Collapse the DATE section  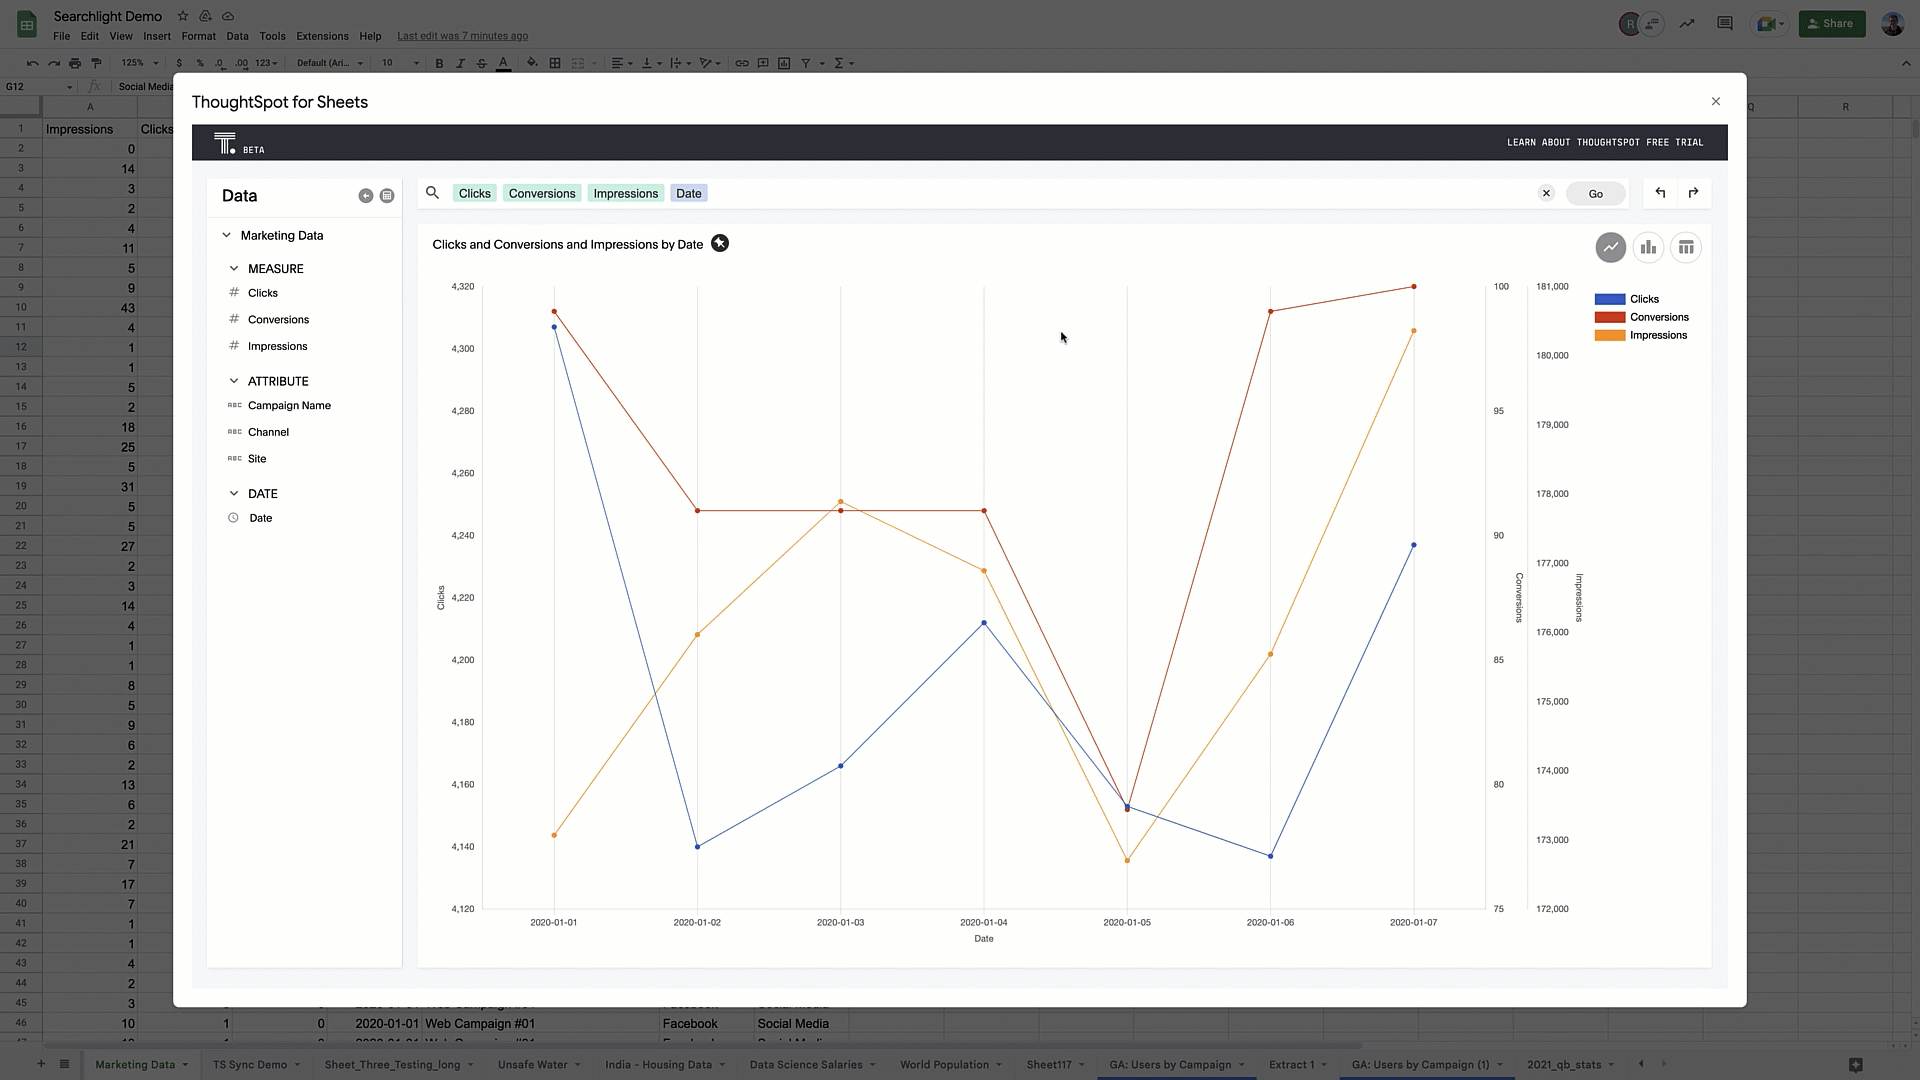[x=234, y=493]
